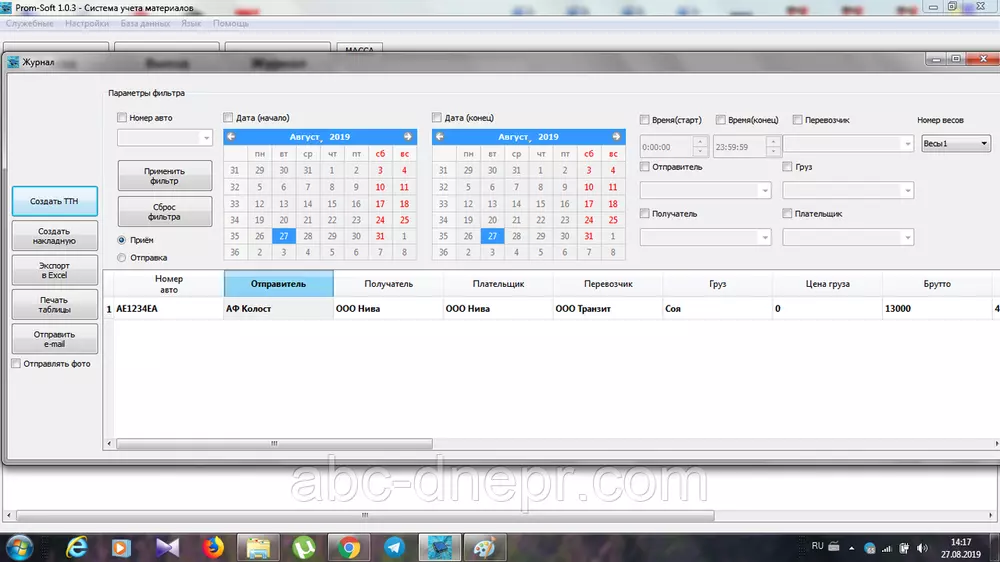The image size is (1000, 562).
Task: Open the База данных menu
Action: point(146,23)
